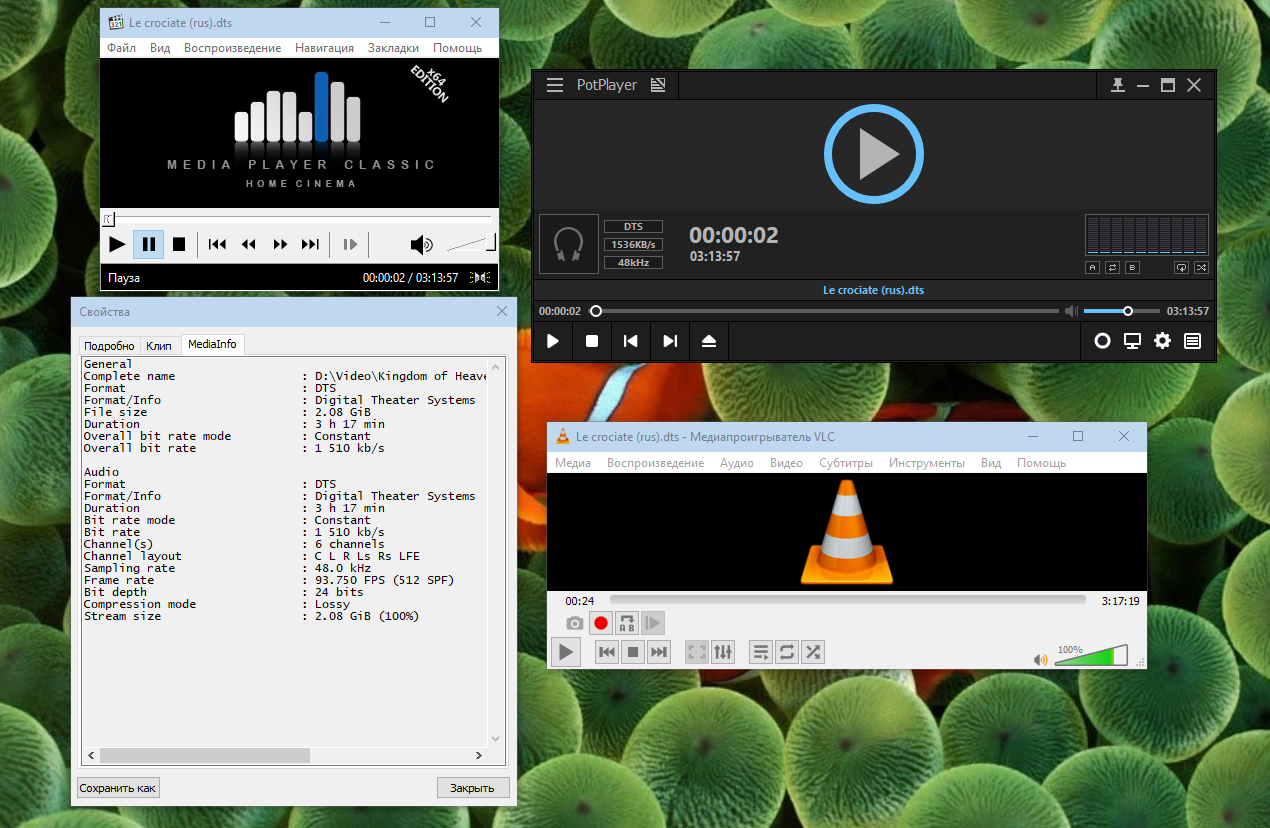
Task: Open the Навигация menu in Media Player Classic
Action: point(324,48)
